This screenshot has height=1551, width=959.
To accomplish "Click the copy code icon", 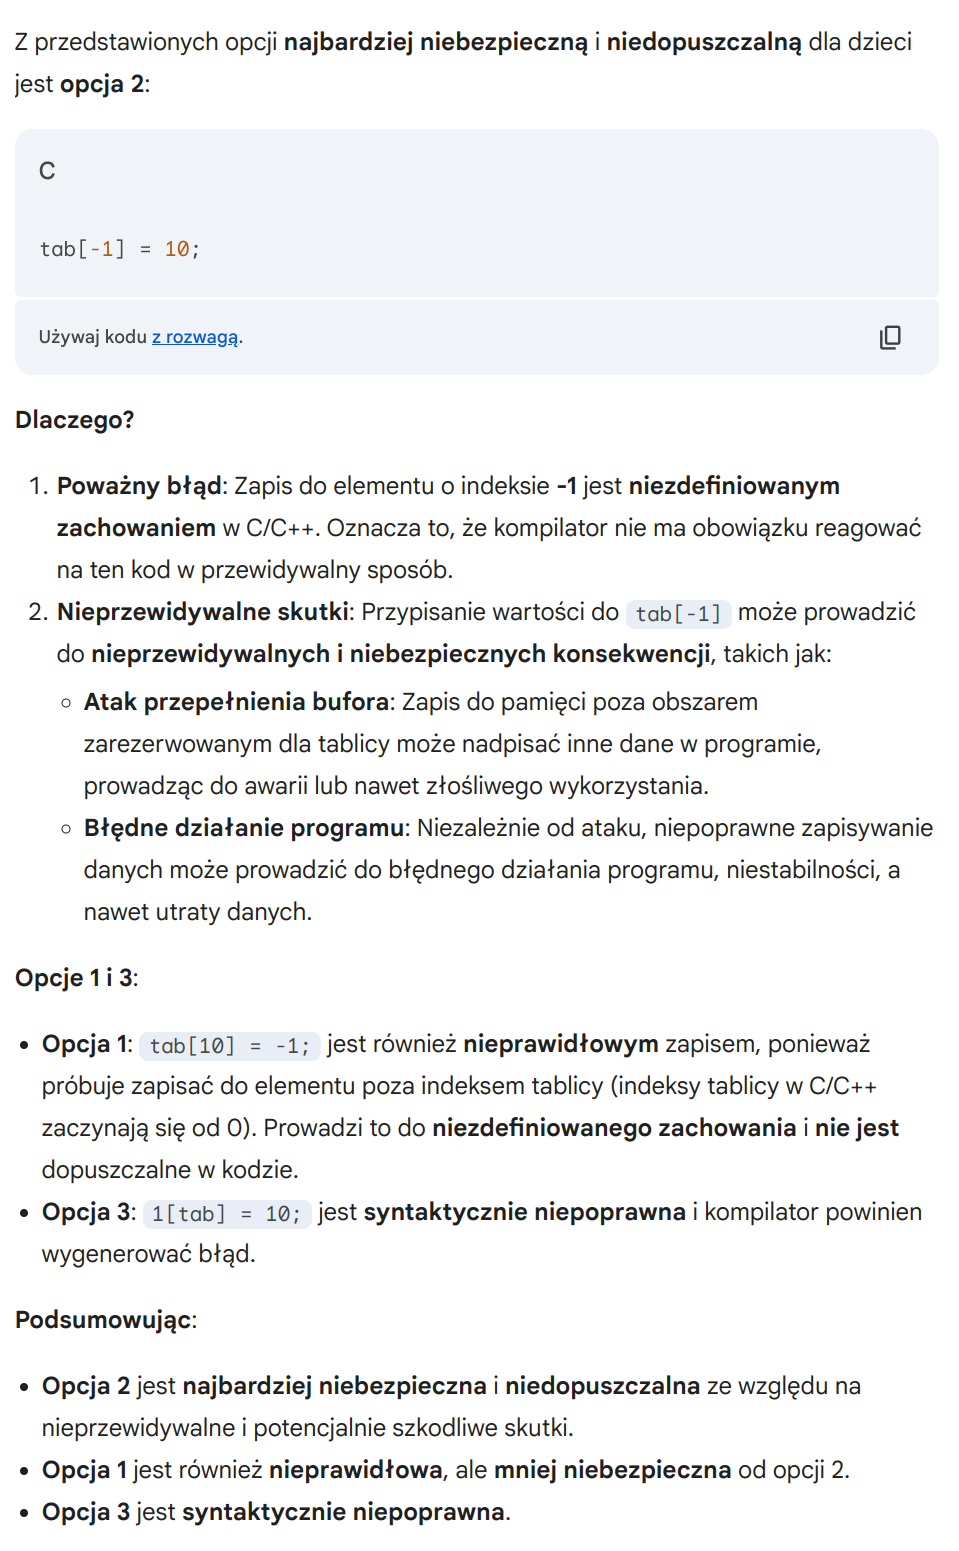I will (889, 337).
